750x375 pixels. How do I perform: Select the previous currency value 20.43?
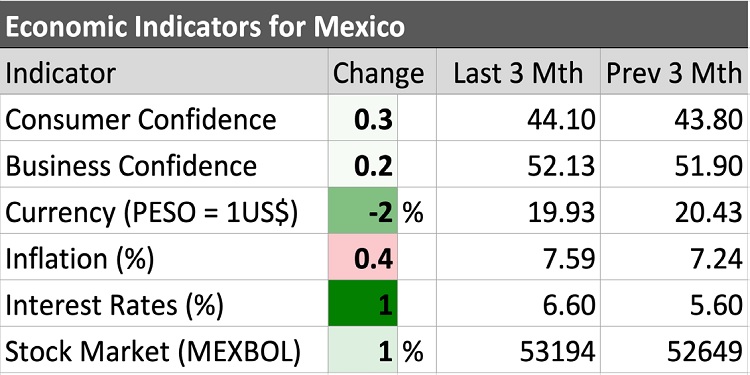pos(708,212)
